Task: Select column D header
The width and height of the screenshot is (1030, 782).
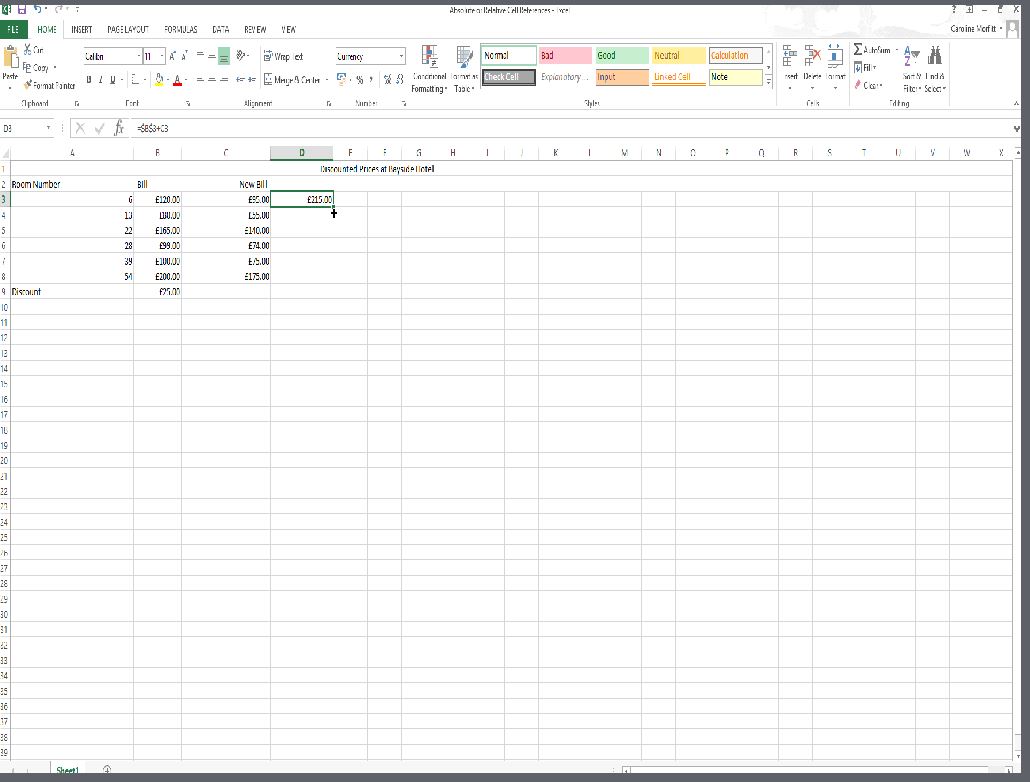Action: [302, 152]
